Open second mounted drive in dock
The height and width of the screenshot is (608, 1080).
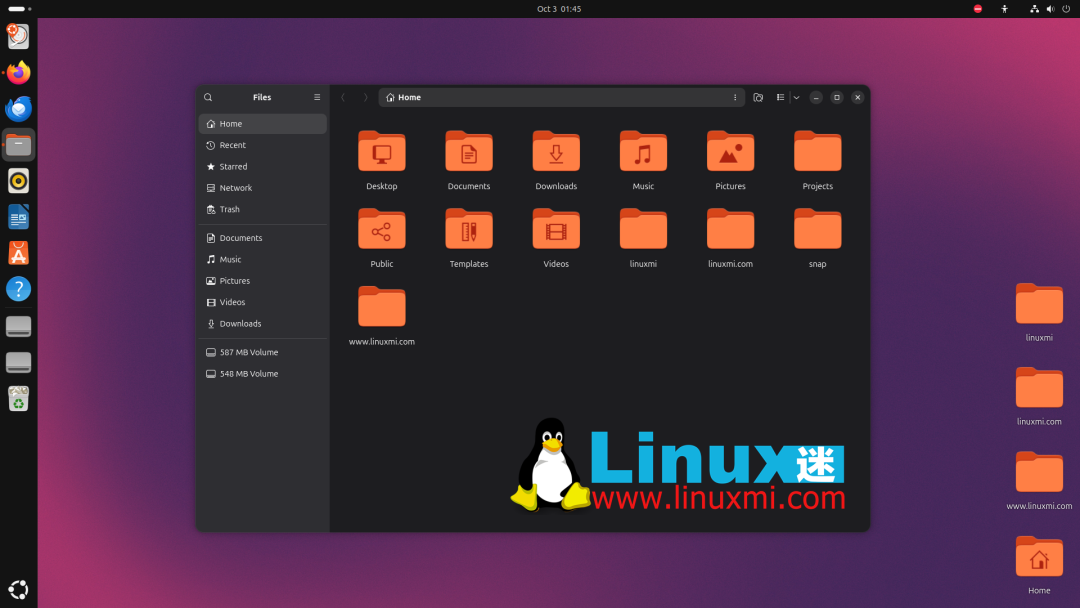[19, 362]
